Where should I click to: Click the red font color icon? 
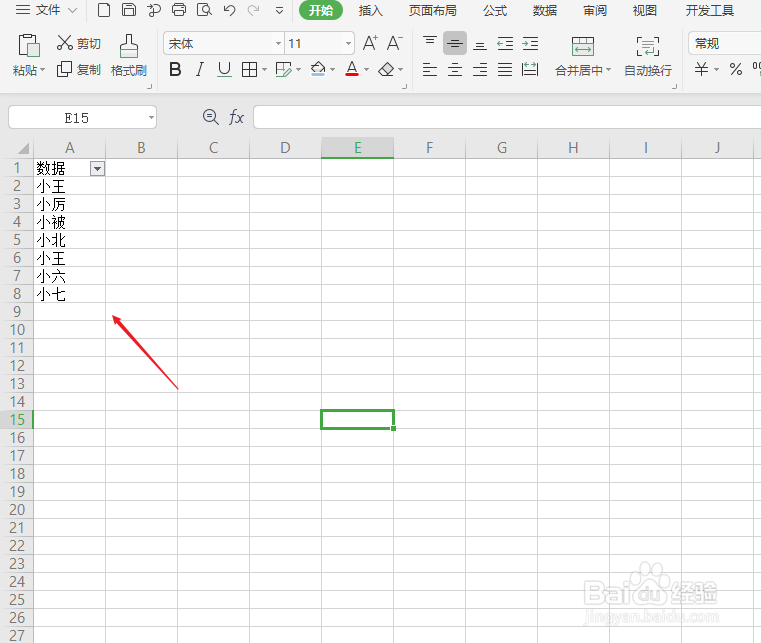point(352,69)
